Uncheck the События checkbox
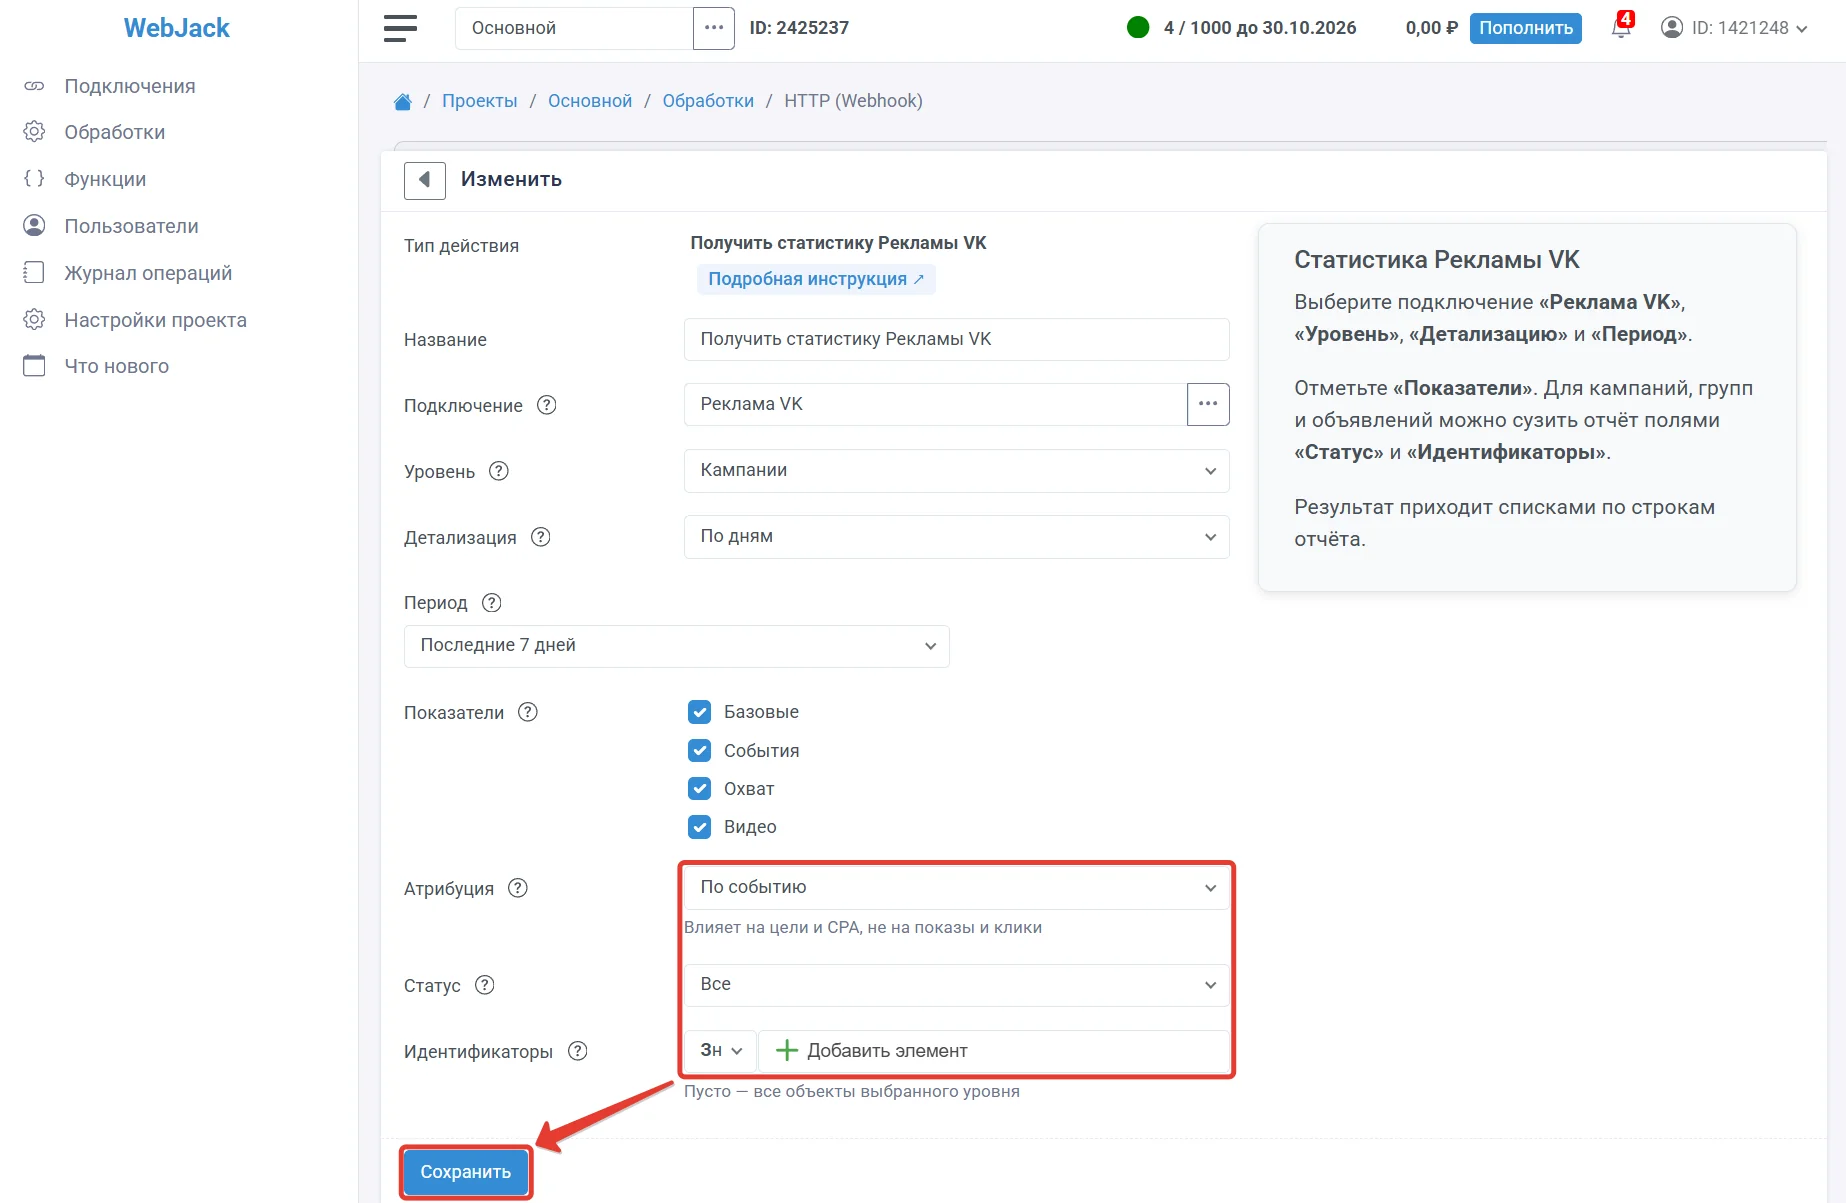Screen dimensions: 1846x1203 tap(700, 751)
